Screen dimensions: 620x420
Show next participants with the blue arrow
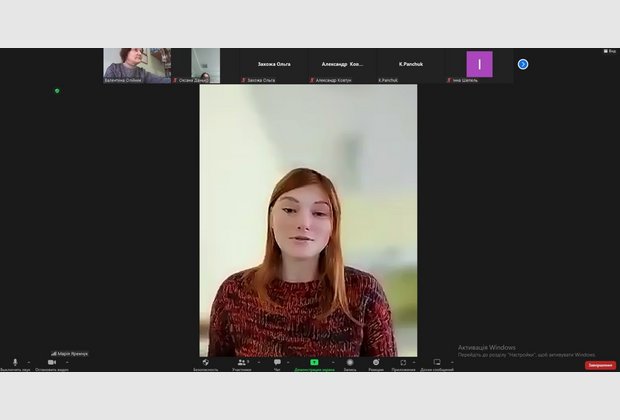[x=522, y=64]
